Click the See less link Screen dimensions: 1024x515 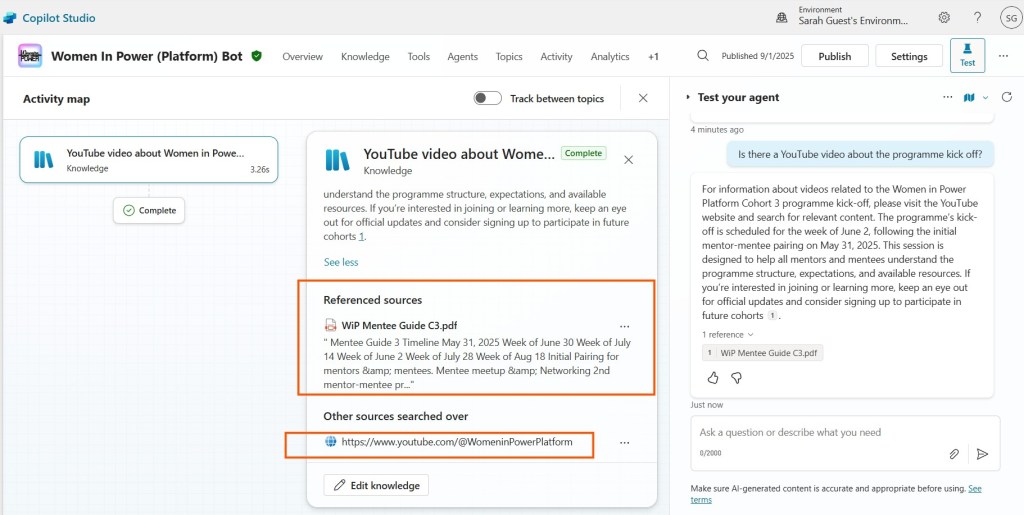coord(341,262)
